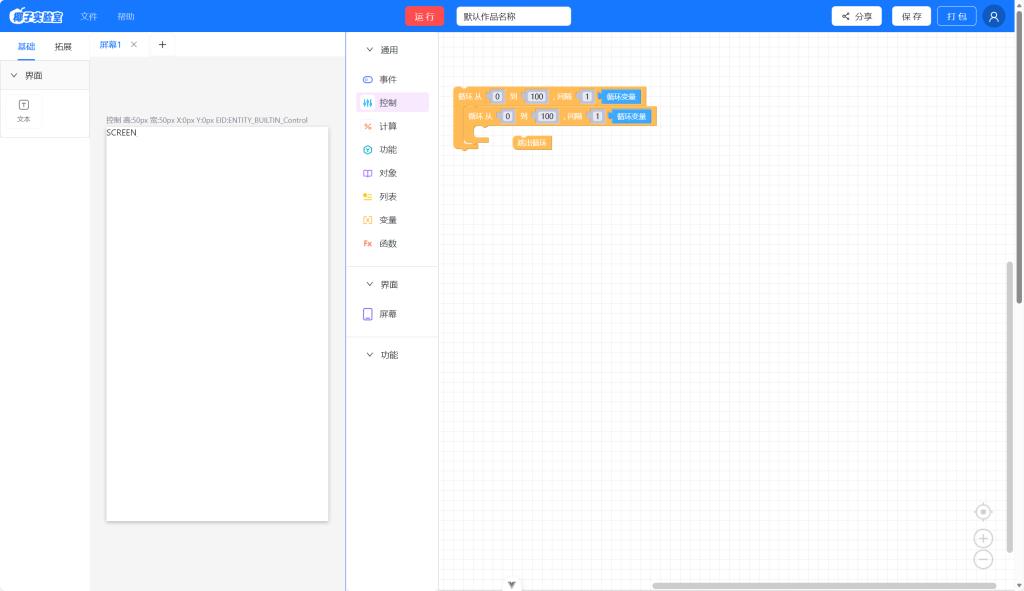Add the 文本 text component
This screenshot has width=1024, height=591.
click(x=24, y=110)
